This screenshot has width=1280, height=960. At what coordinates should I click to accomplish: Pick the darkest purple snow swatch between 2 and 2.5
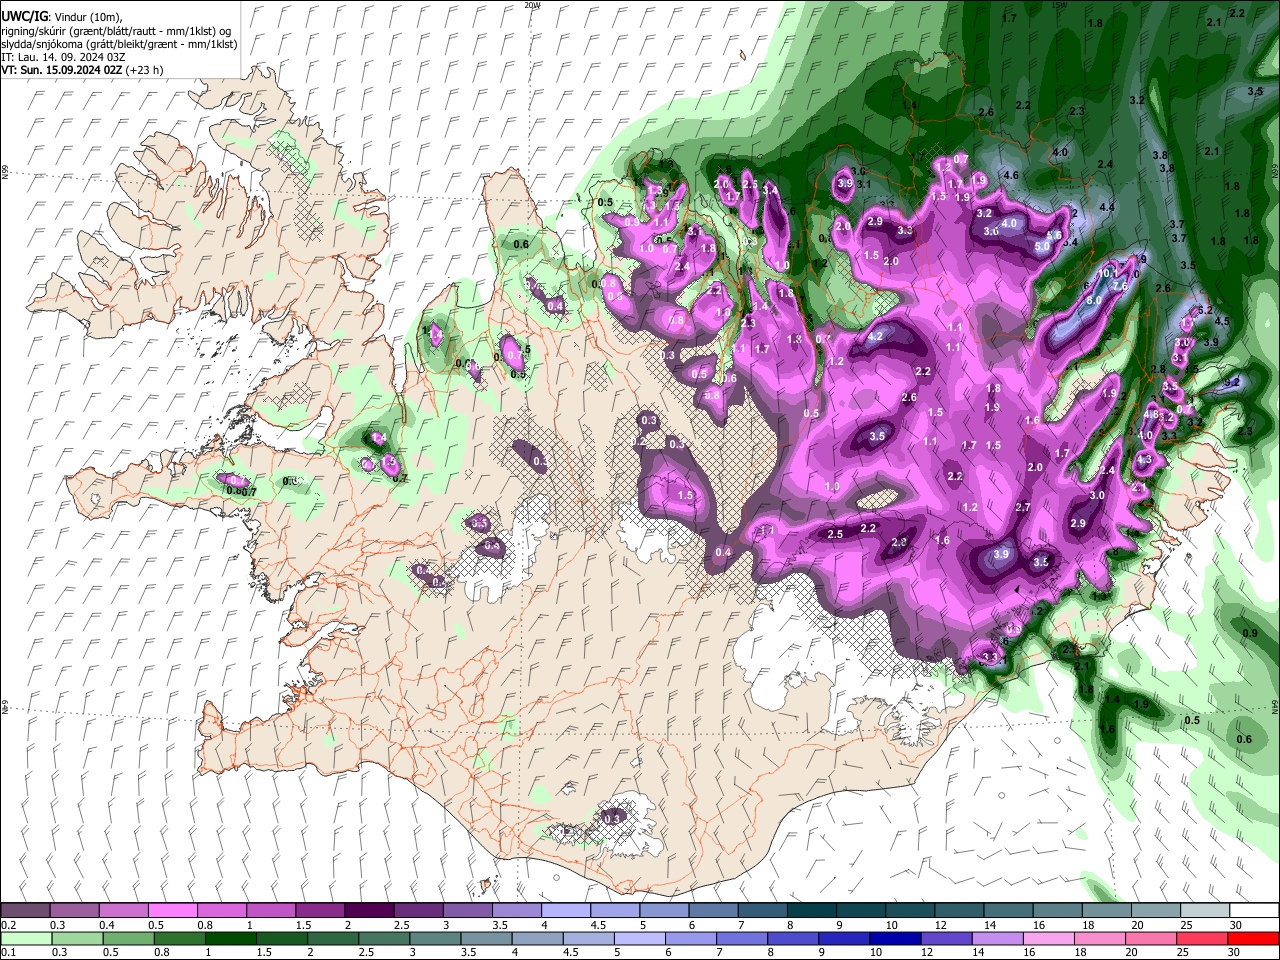[x=369, y=910]
